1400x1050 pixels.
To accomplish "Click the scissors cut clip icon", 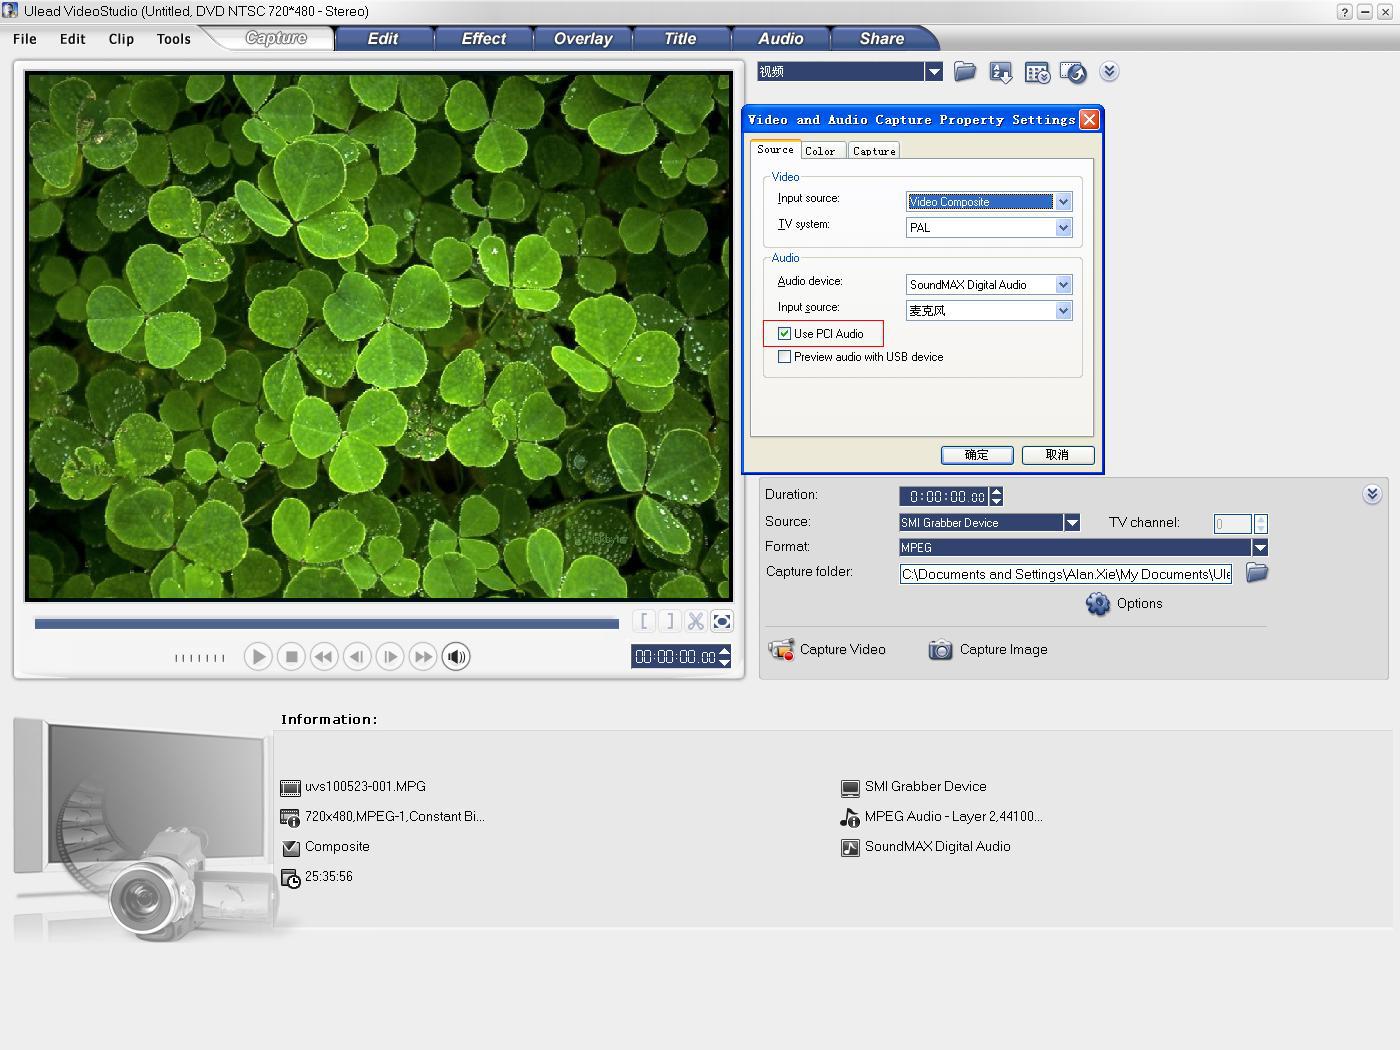I will tap(696, 621).
